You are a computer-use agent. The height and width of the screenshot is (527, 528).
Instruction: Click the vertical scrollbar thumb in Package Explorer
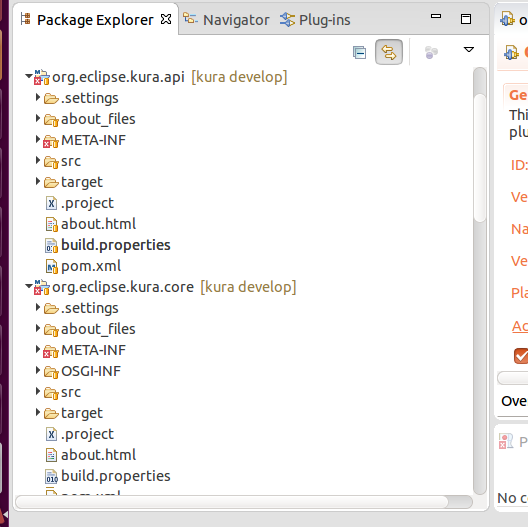(480, 158)
